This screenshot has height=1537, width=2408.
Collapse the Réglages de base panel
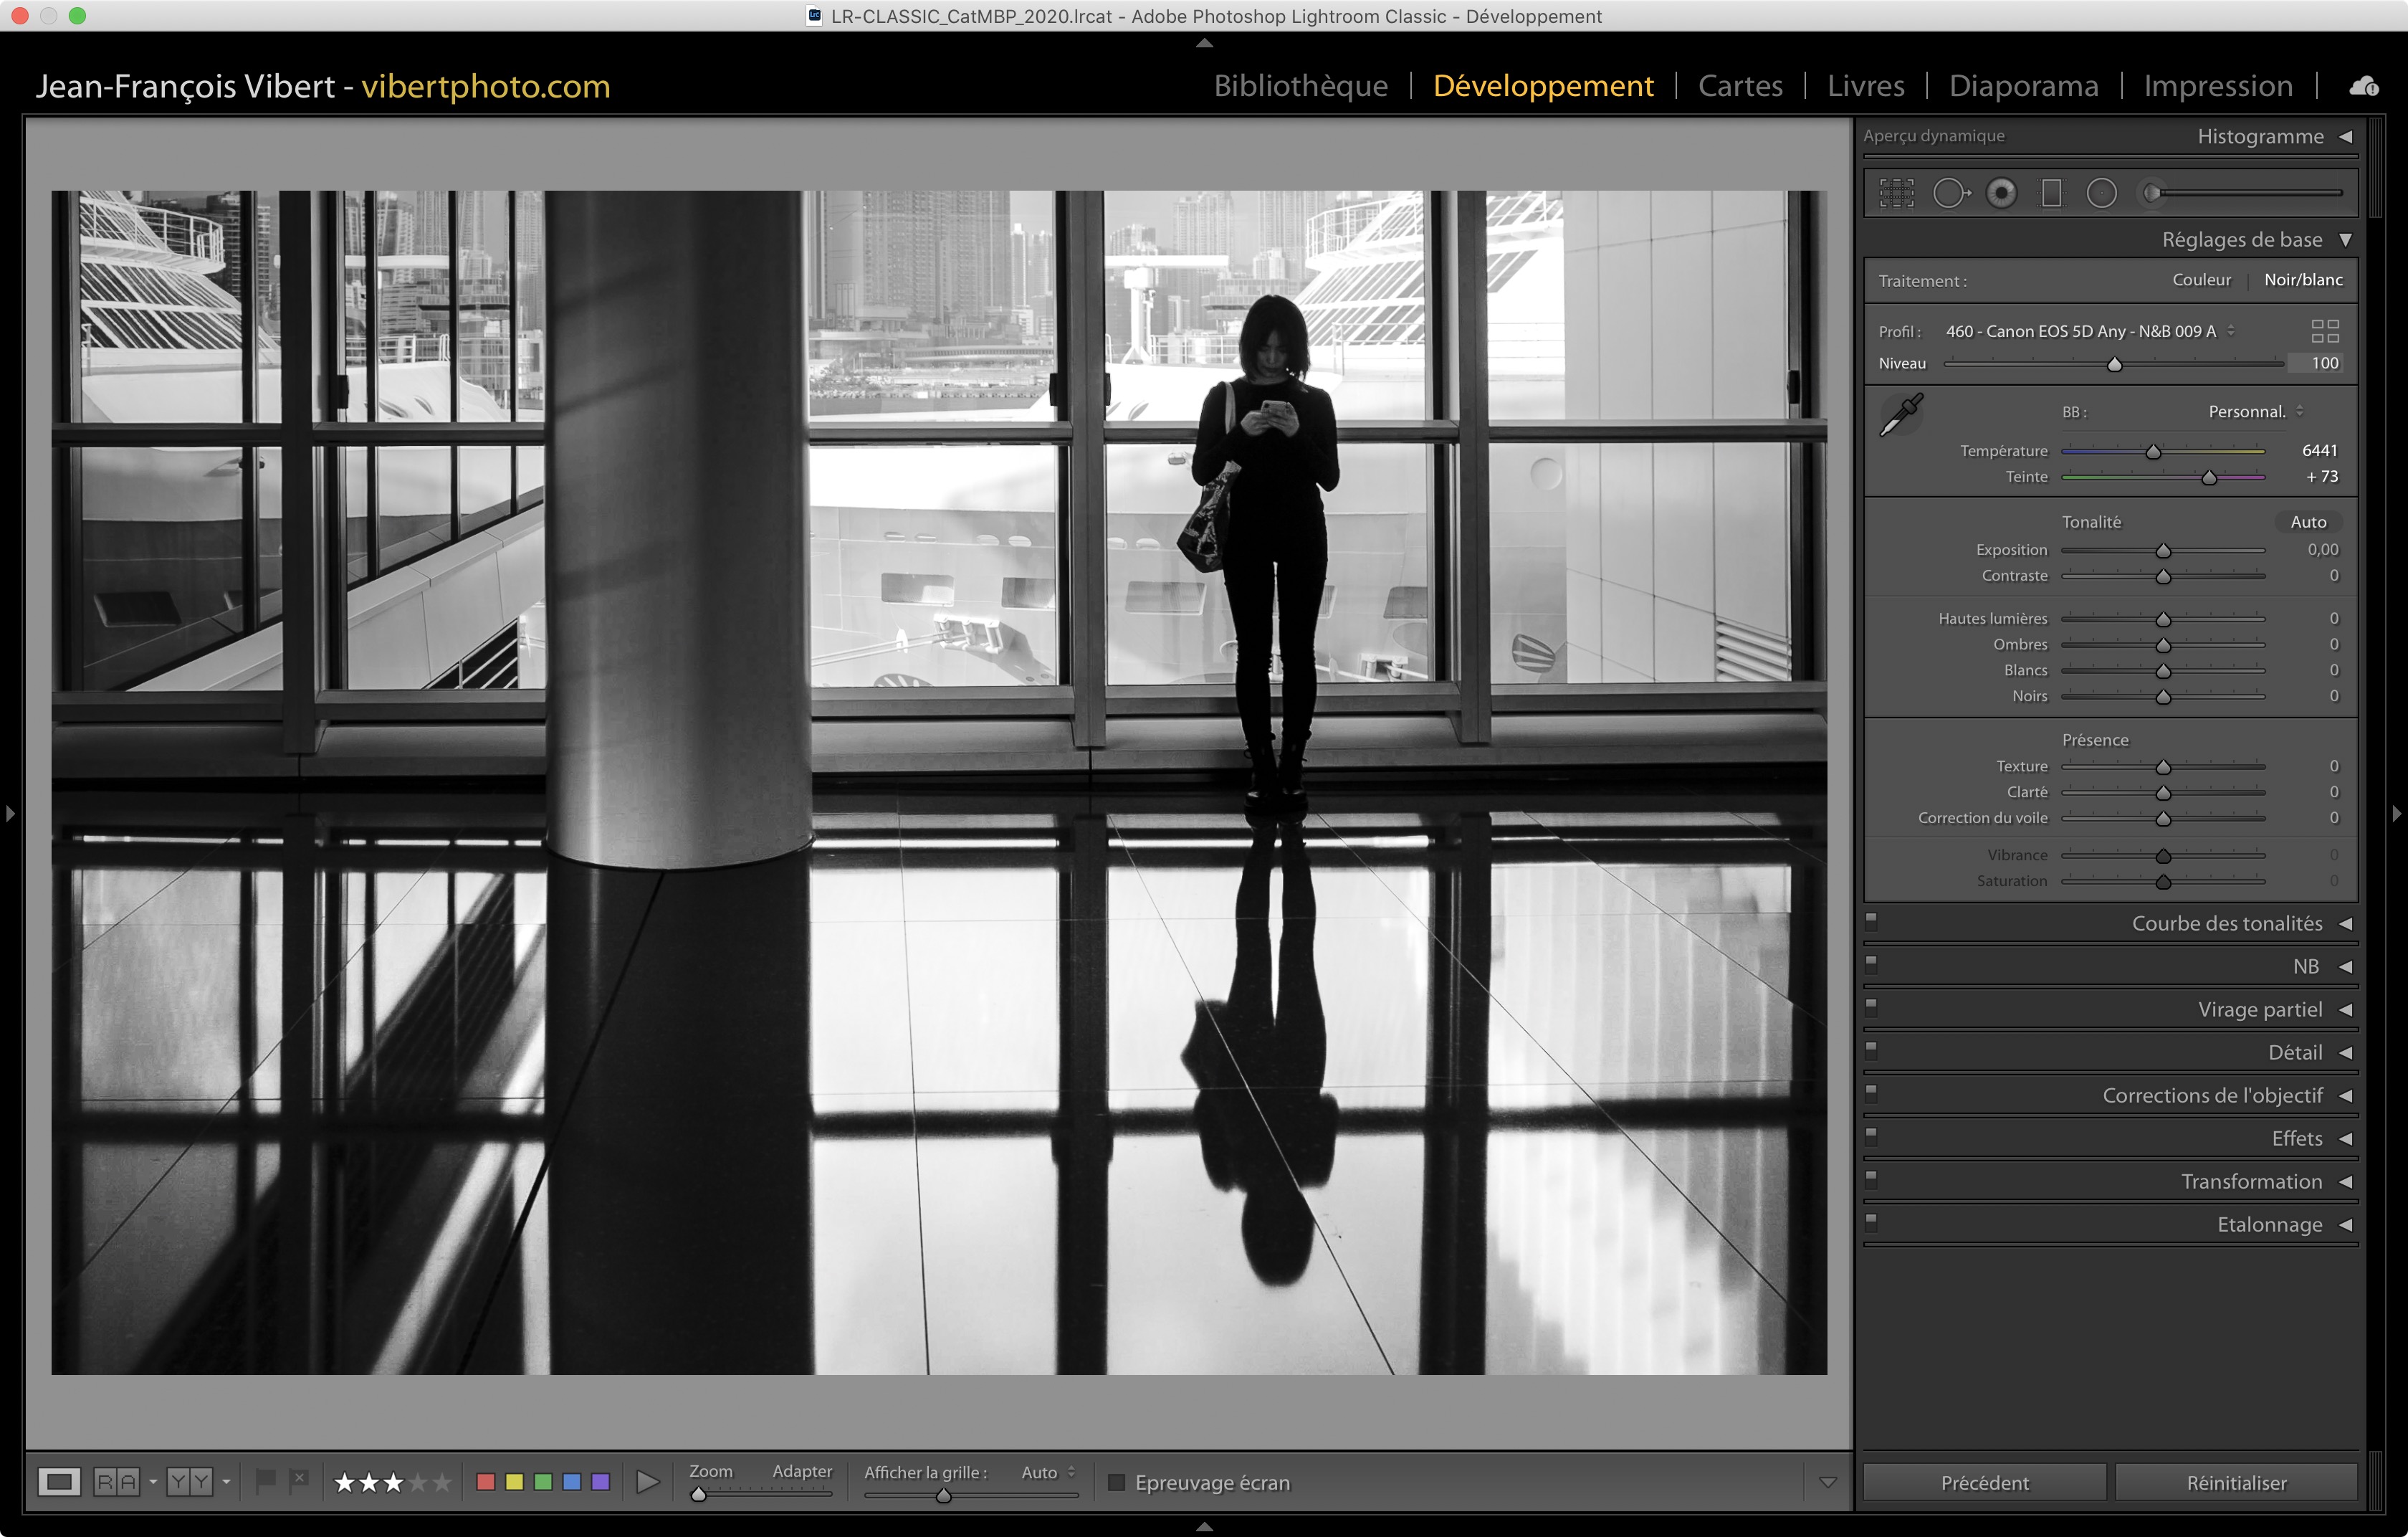2345,240
